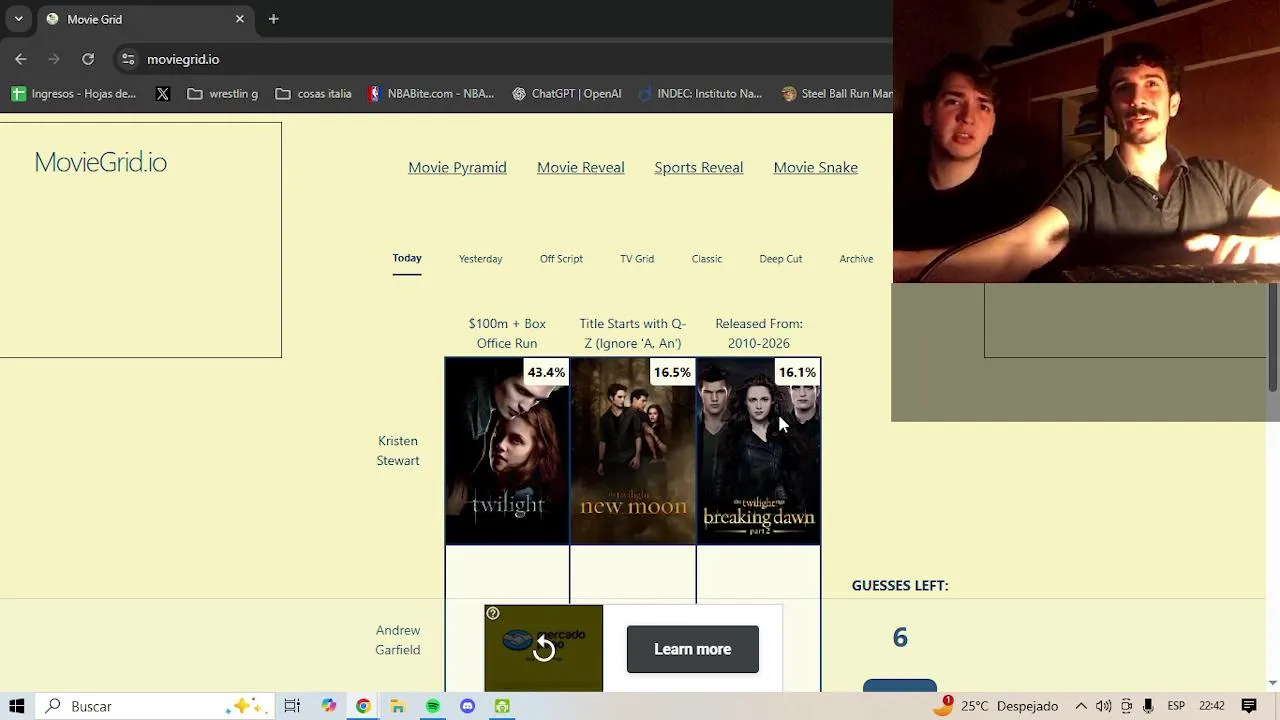Open the Ingresos - Hojas de... bookmark

[73, 94]
